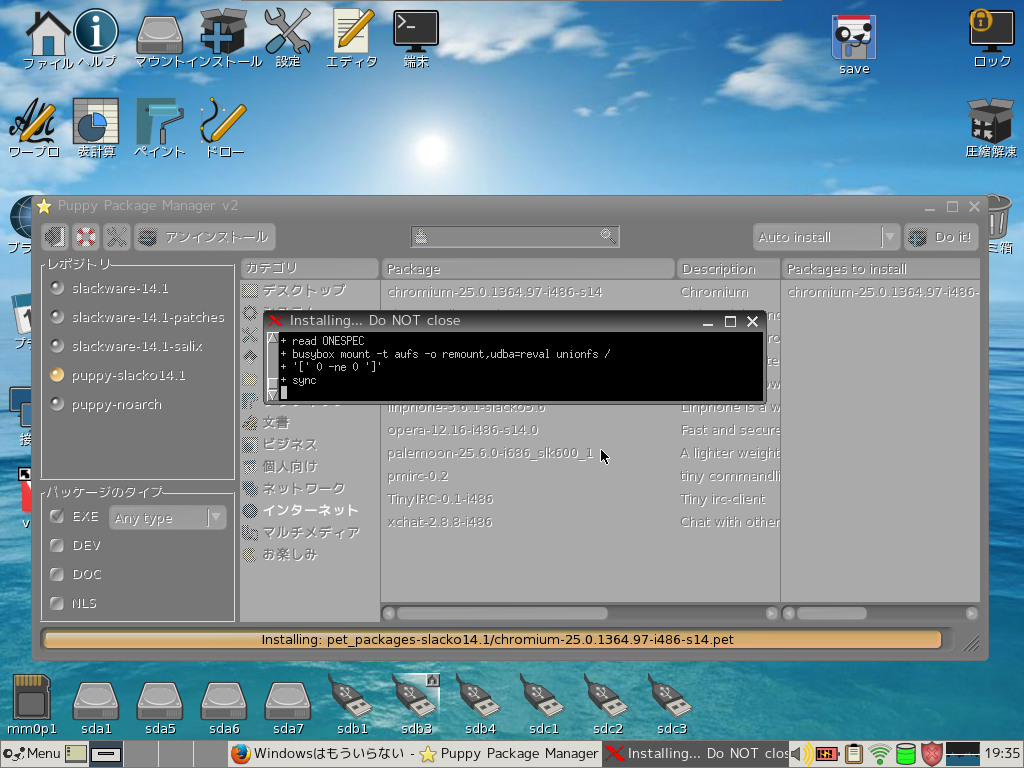This screenshot has height=768, width=1024.
Task: Select the ビジネス category
Action: pyautogui.click(x=310, y=445)
